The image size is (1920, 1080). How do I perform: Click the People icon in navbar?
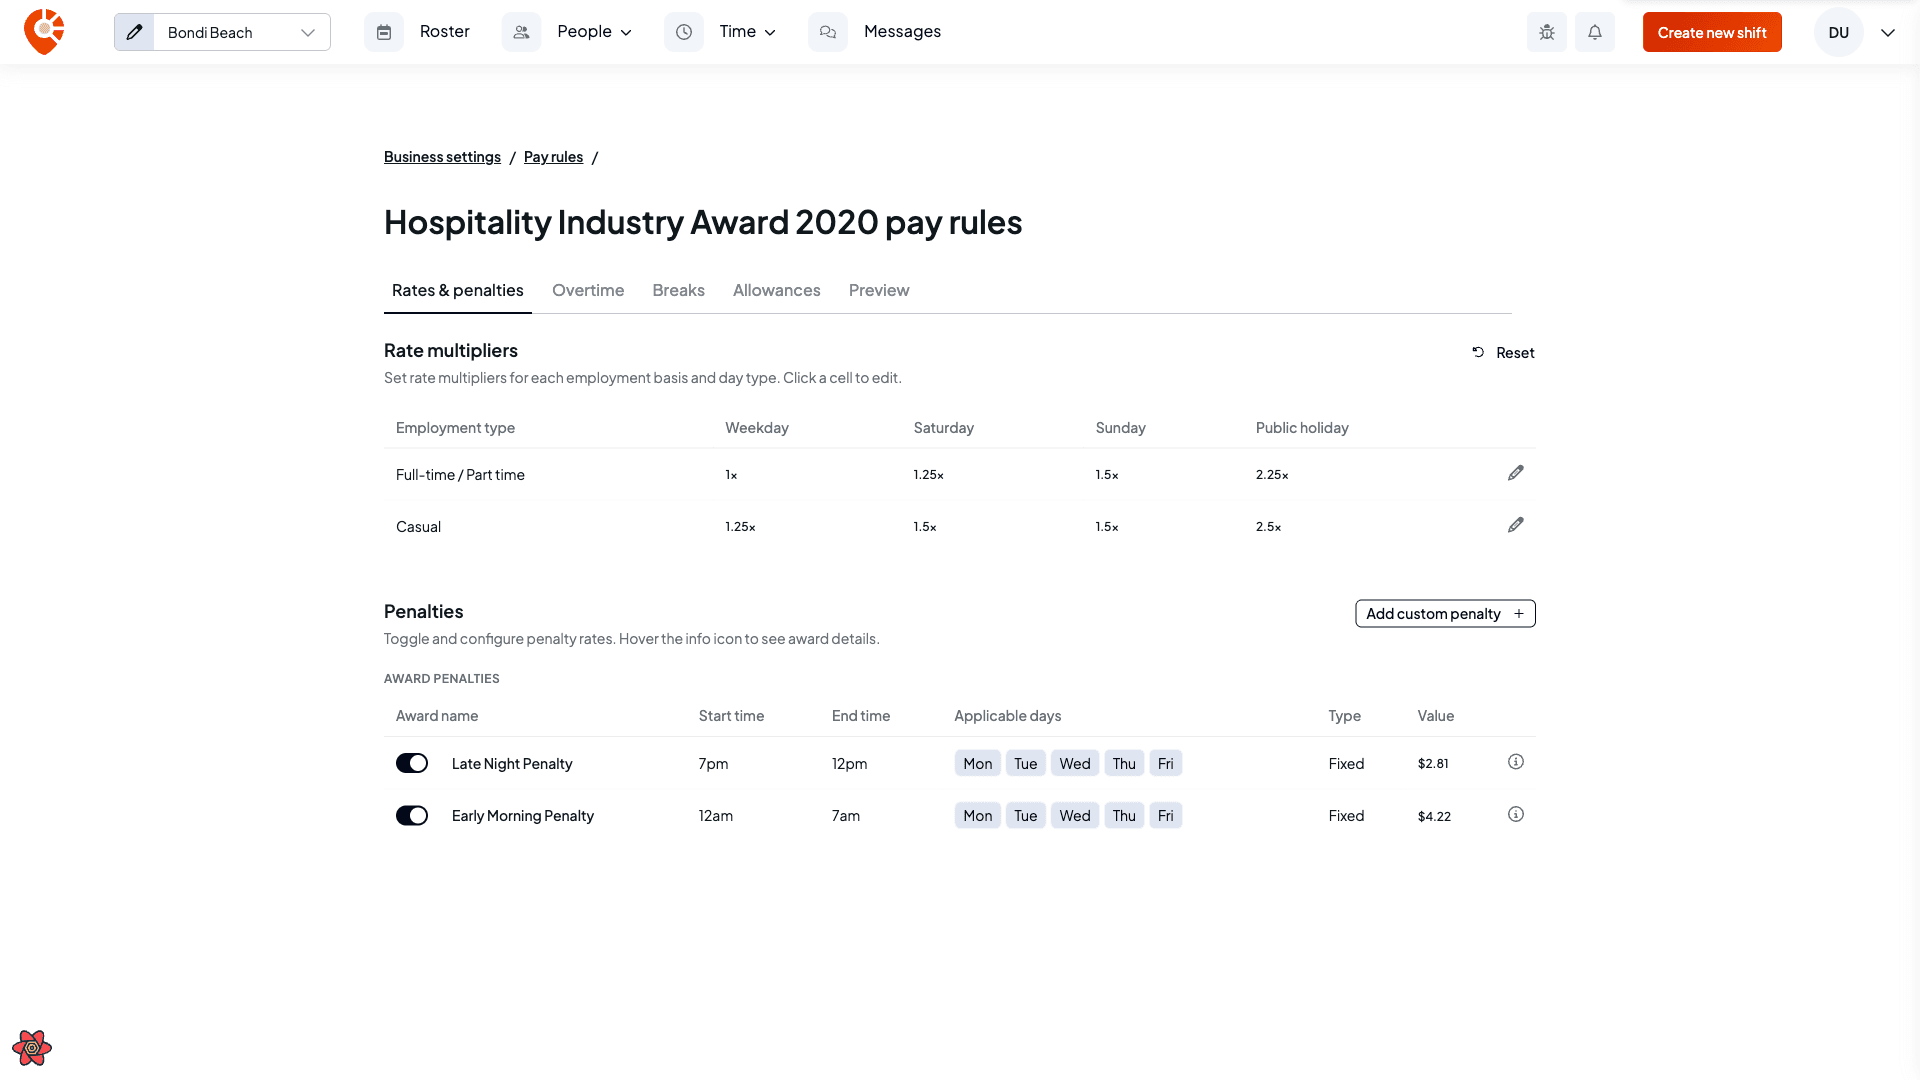[521, 32]
